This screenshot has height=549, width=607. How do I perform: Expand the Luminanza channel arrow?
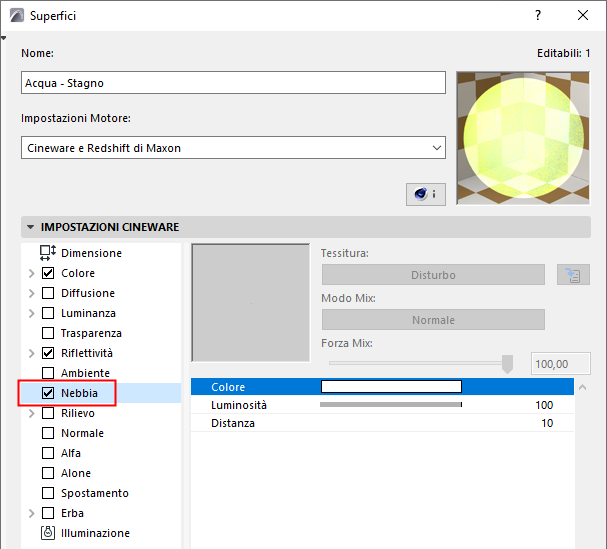coord(32,313)
